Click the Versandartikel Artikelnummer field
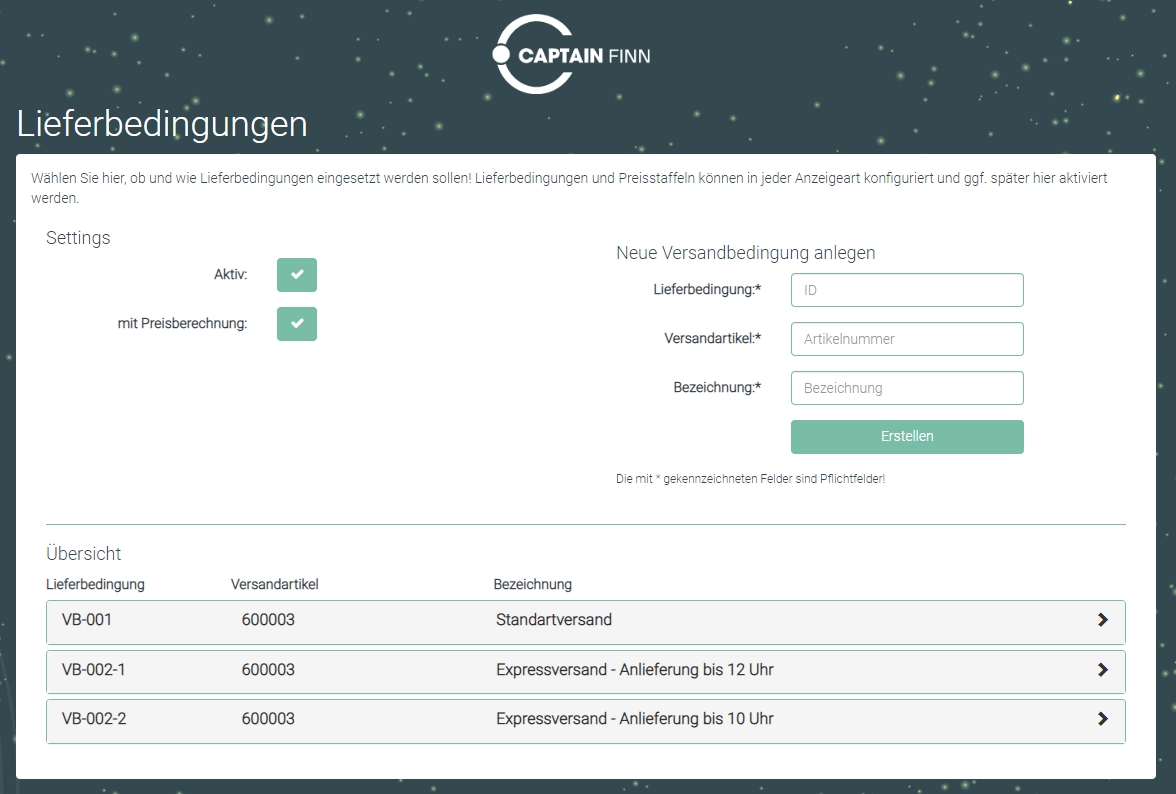The height and width of the screenshot is (794, 1176). click(906, 339)
